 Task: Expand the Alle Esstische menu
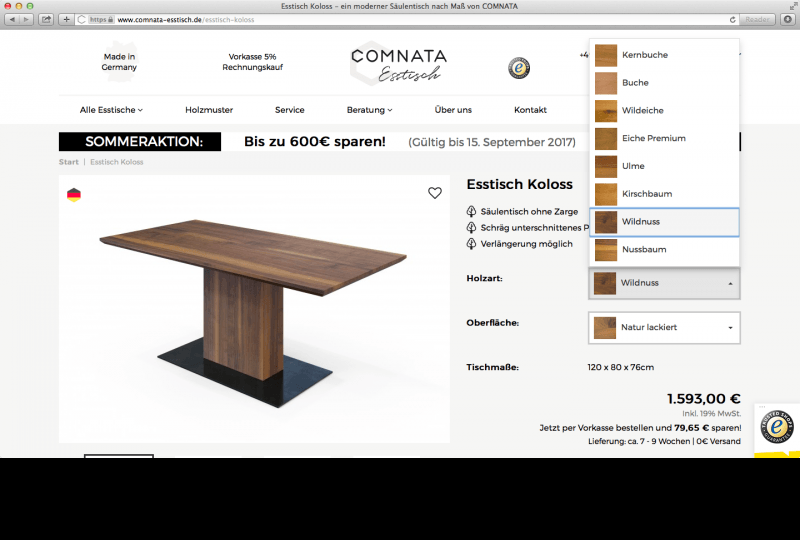111,110
